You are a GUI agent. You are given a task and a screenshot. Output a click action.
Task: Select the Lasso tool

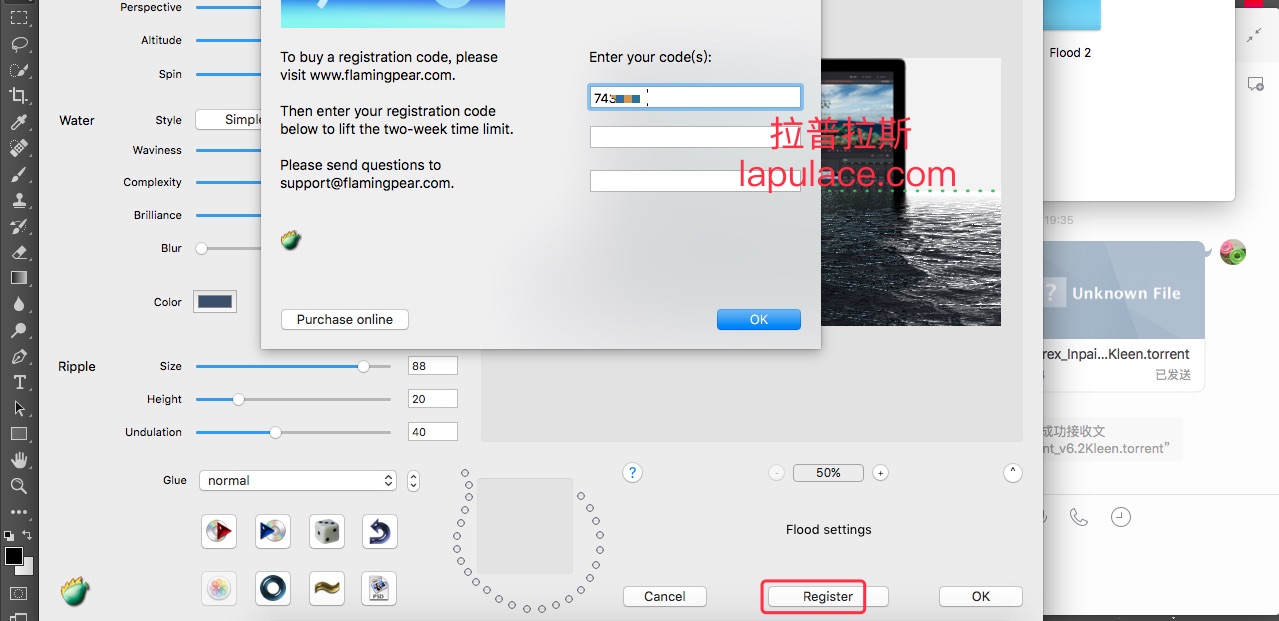pyautogui.click(x=19, y=44)
